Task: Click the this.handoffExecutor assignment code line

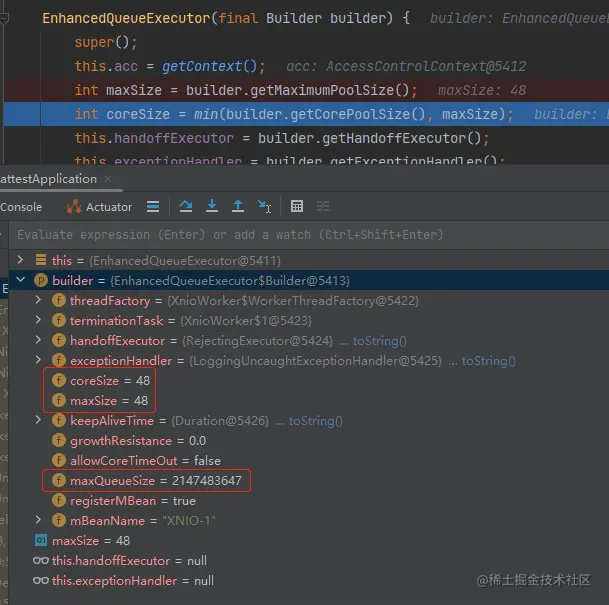Action: pyautogui.click(x=282, y=138)
